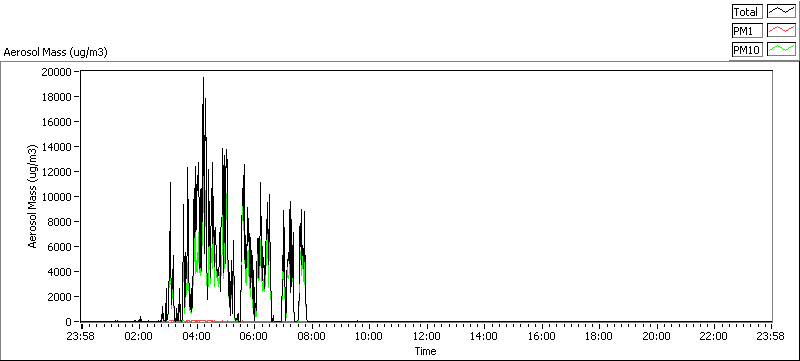Click the 18:00 time tick label

pyautogui.click(x=598, y=336)
